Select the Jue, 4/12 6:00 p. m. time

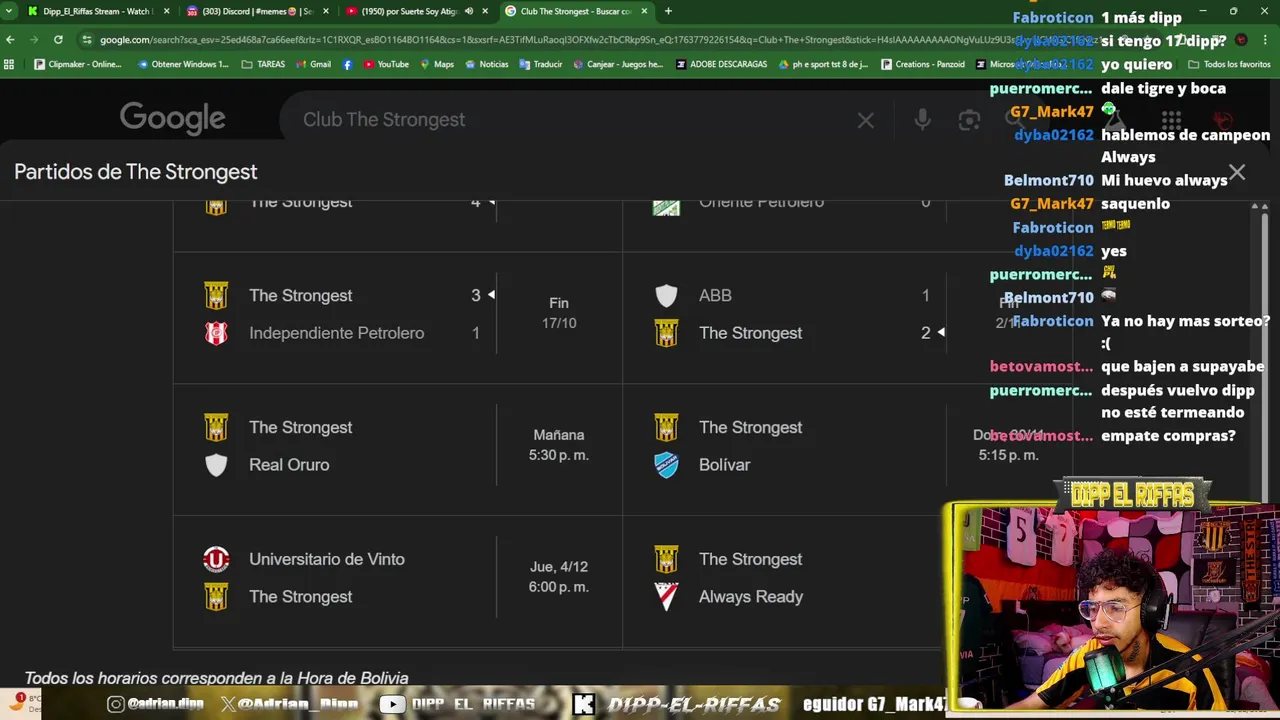559,577
